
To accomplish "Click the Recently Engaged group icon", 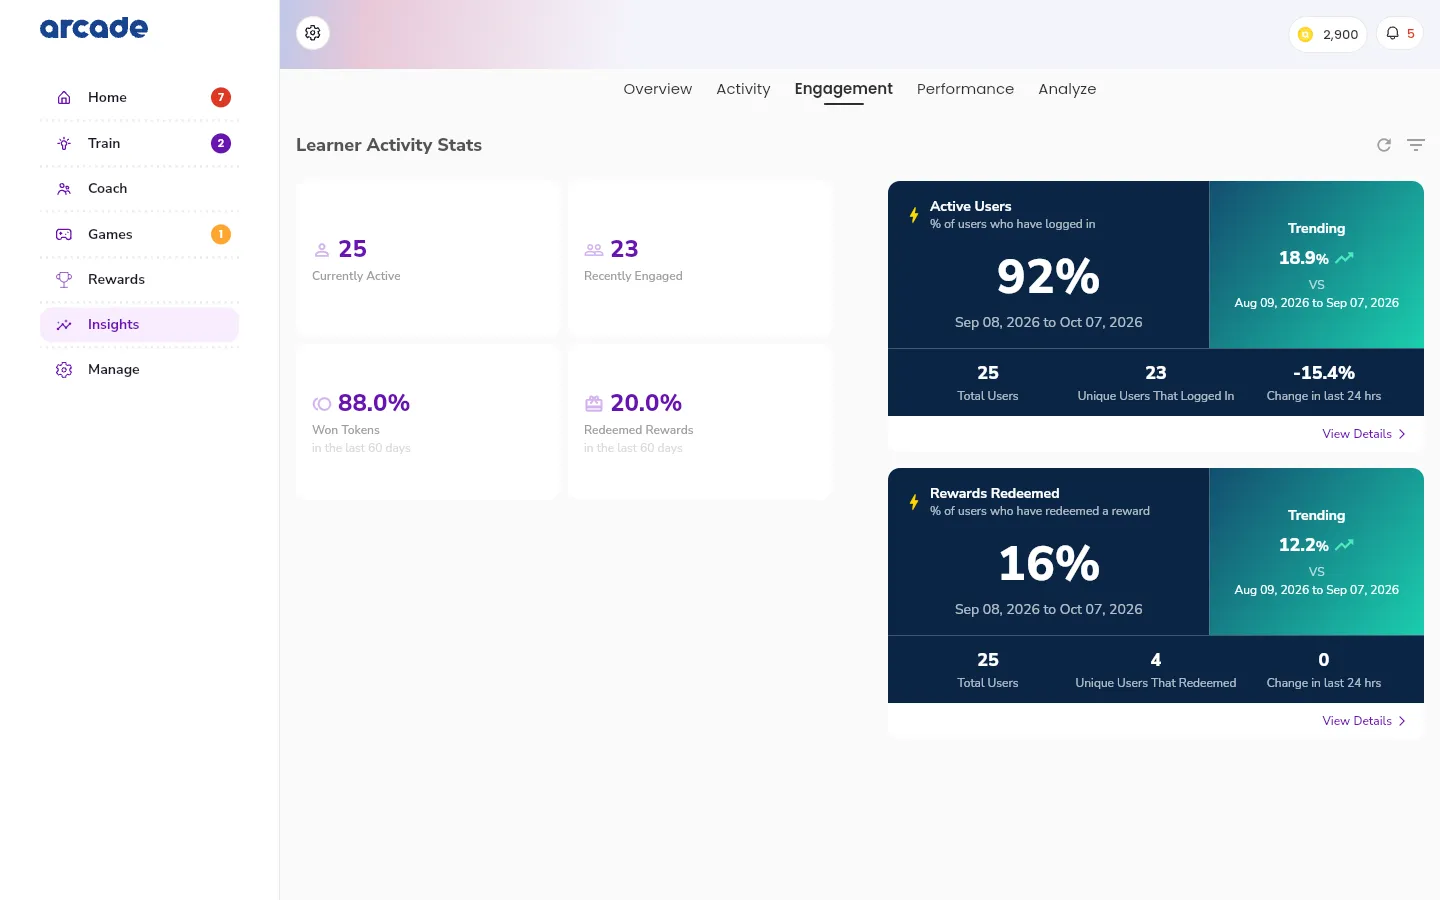I will click(x=594, y=250).
